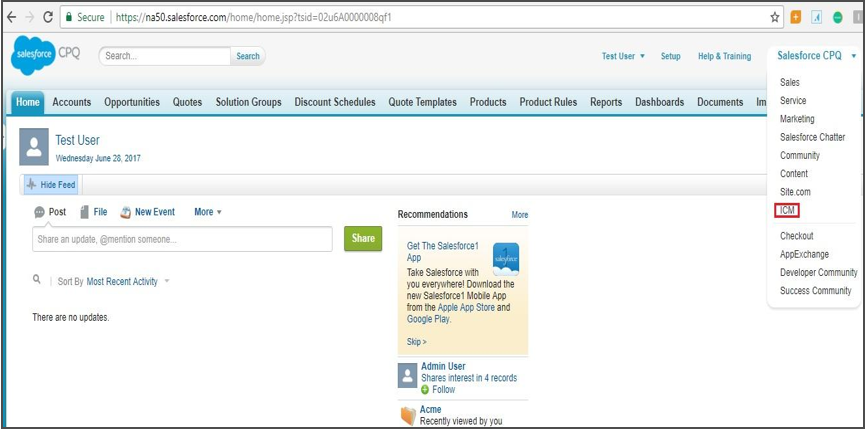Click the feed search magnifier icon
Screen dimensions: 867x431
click(x=37, y=281)
